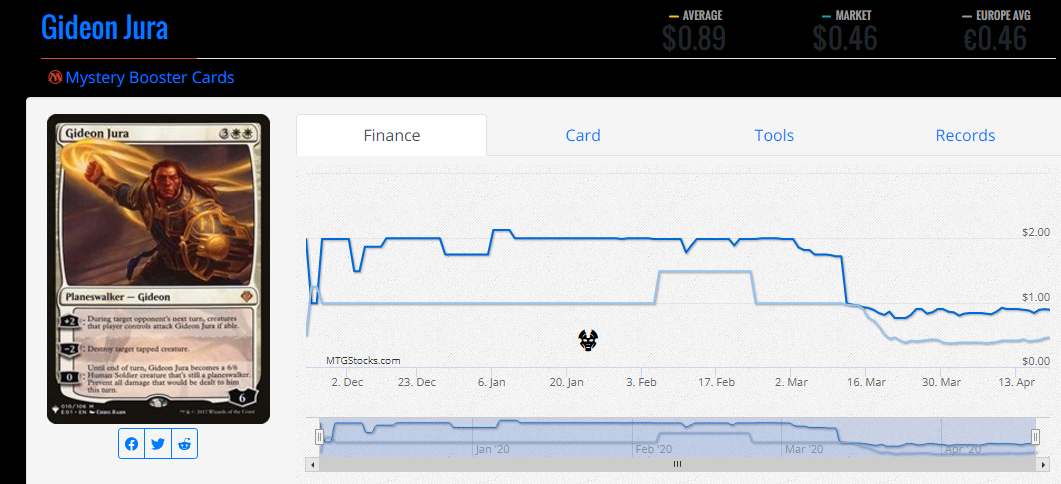The height and width of the screenshot is (484, 1061).
Task: Click the 2. Mar axis label
Action: (791, 382)
